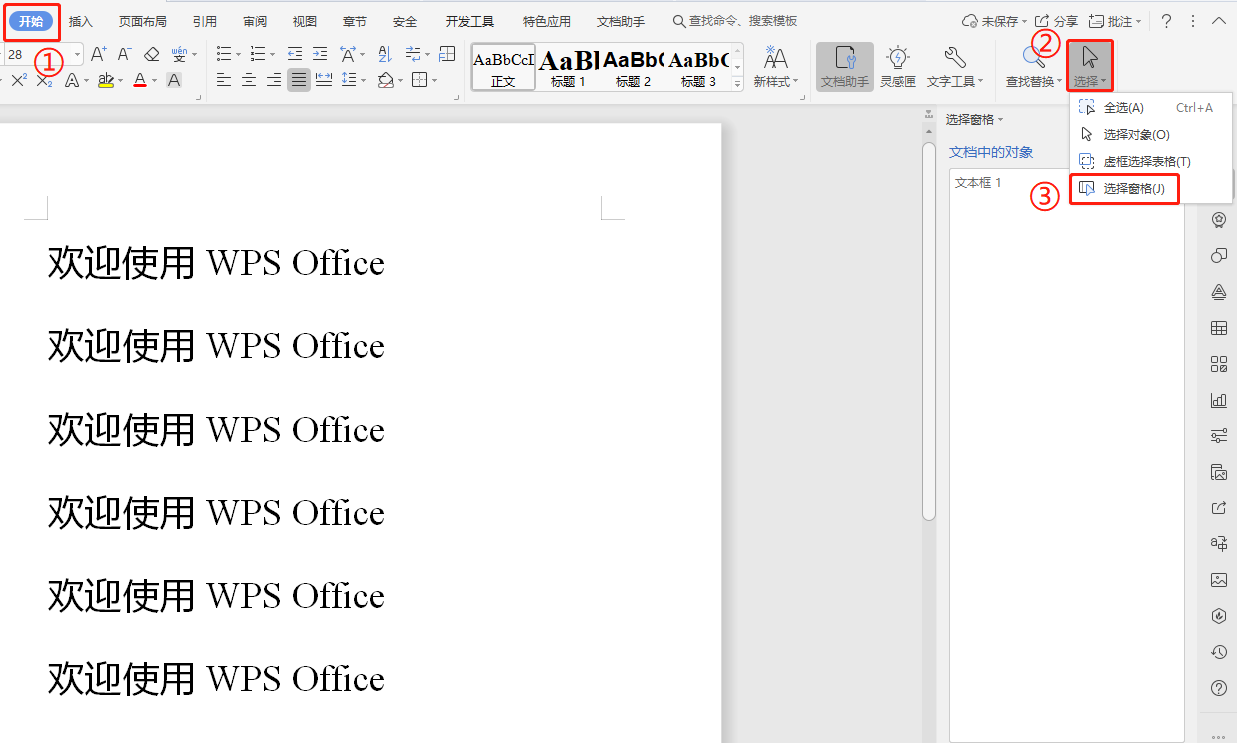The width and height of the screenshot is (1237, 743).
Task: Choose 虚框选择表格(T) from the menu
Action: (x=1150, y=161)
